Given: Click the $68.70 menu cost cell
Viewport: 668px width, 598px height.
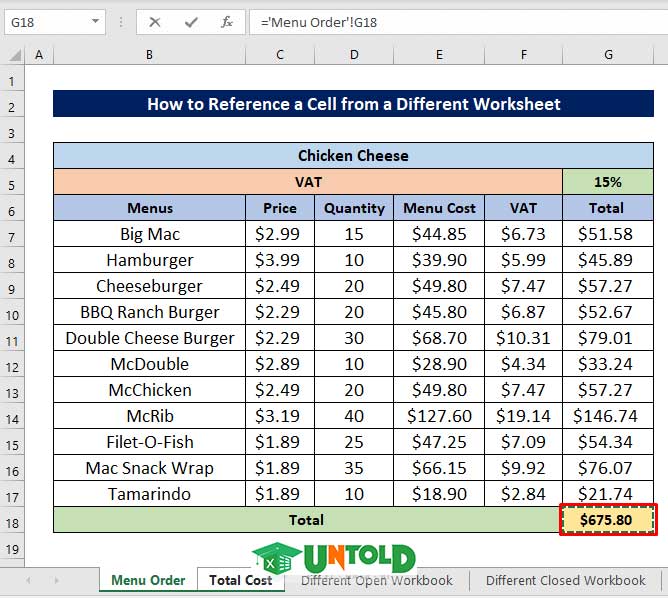Looking at the screenshot, I should pyautogui.click(x=439, y=338).
